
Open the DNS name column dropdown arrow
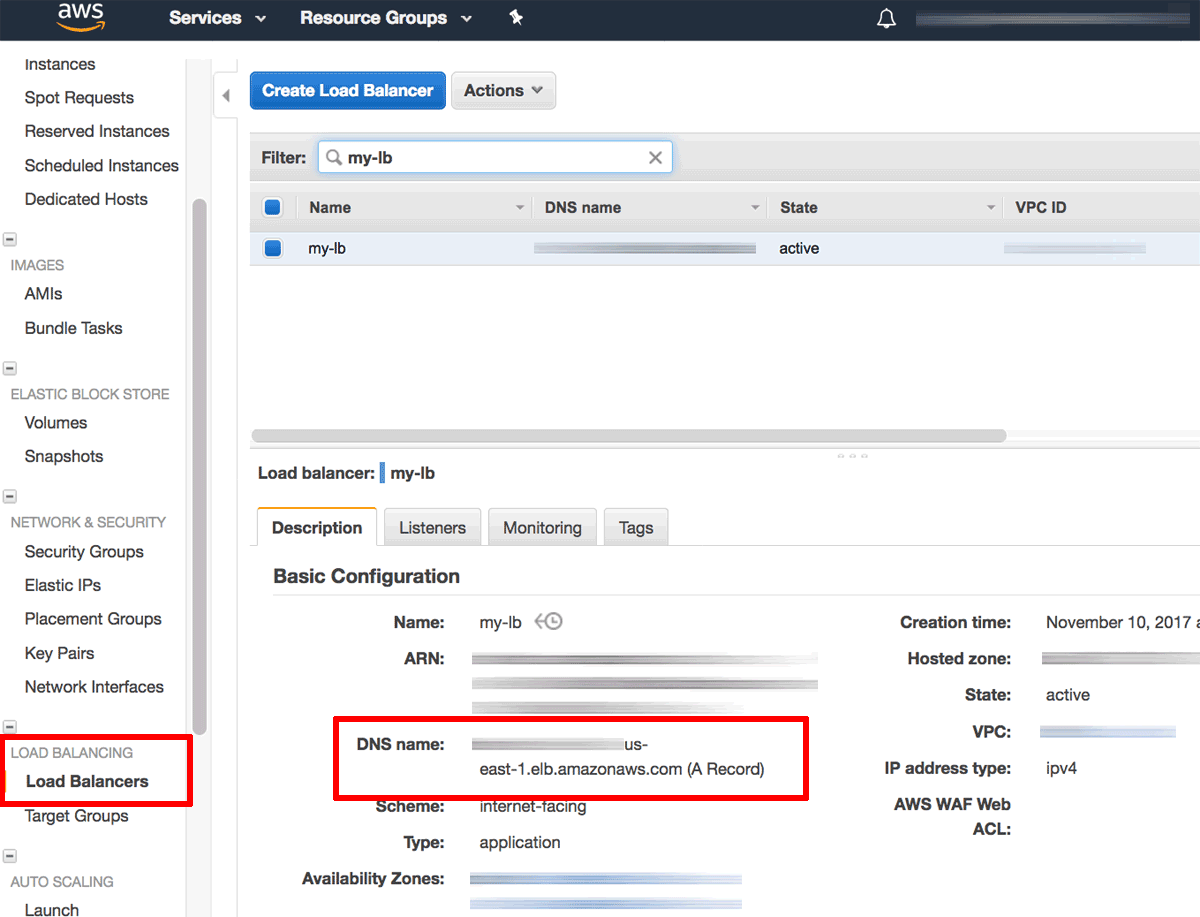click(x=755, y=208)
